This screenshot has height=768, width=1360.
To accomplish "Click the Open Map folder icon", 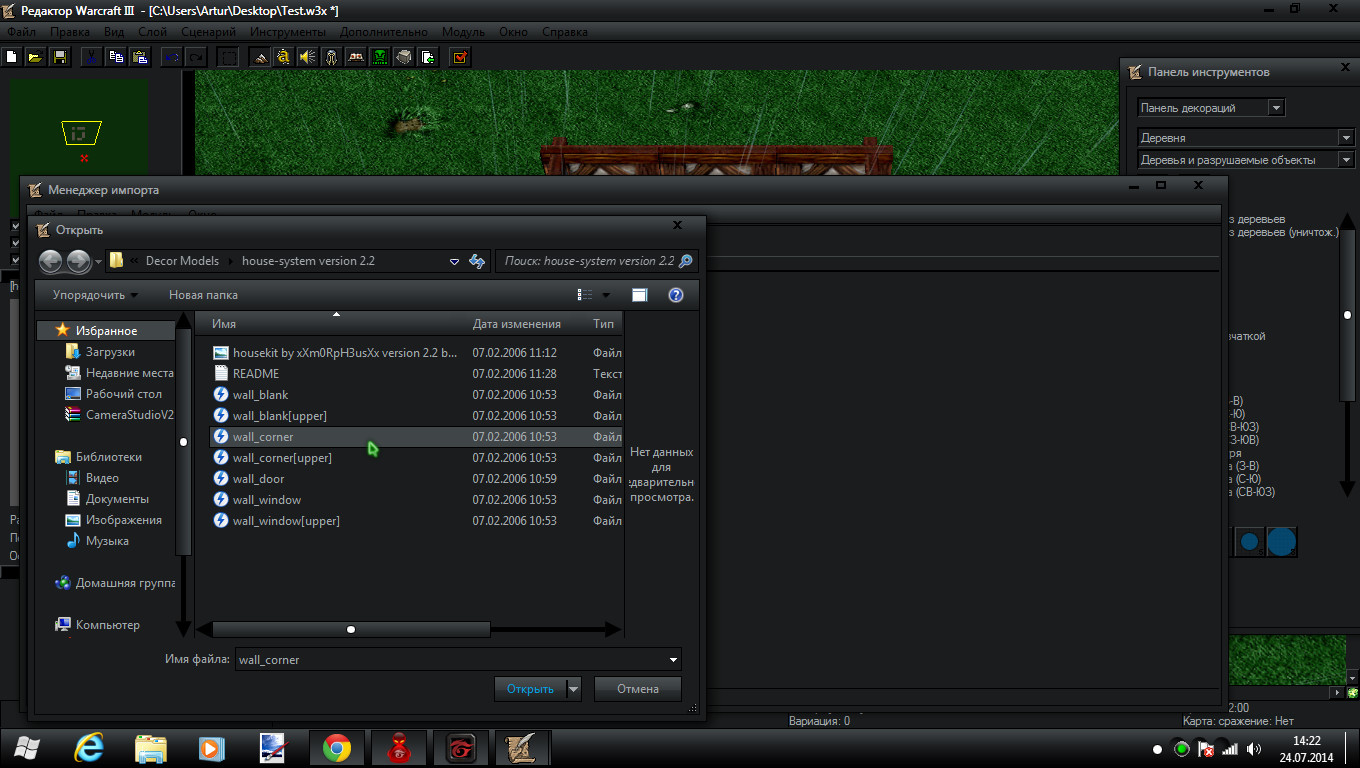I will (35, 57).
